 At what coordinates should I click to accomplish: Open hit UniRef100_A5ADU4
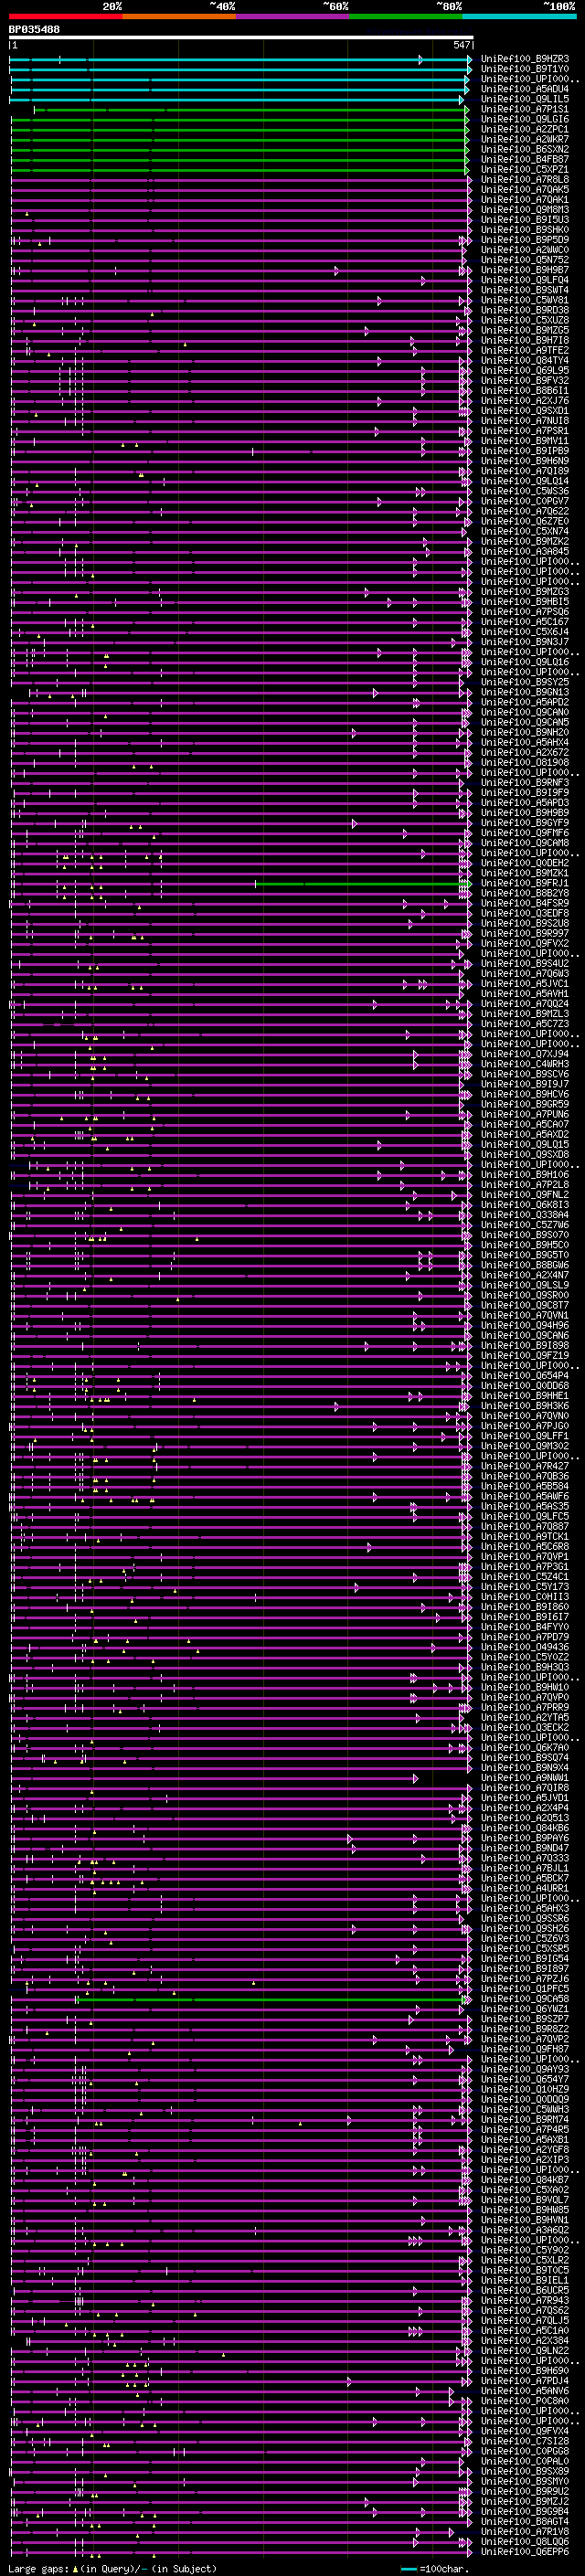pos(525,89)
